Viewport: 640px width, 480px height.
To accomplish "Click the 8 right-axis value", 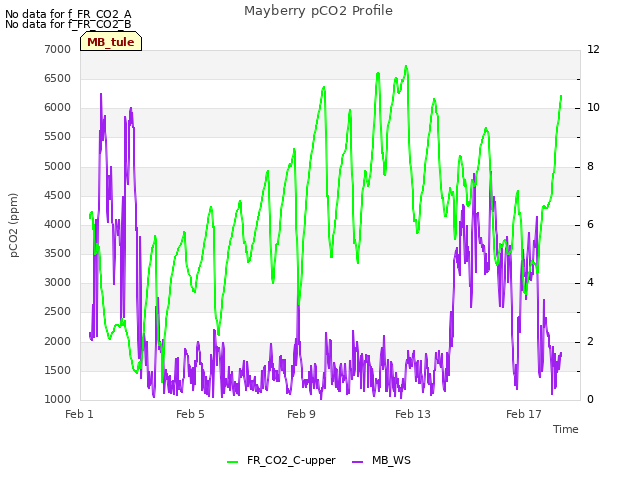I will click(590, 167).
